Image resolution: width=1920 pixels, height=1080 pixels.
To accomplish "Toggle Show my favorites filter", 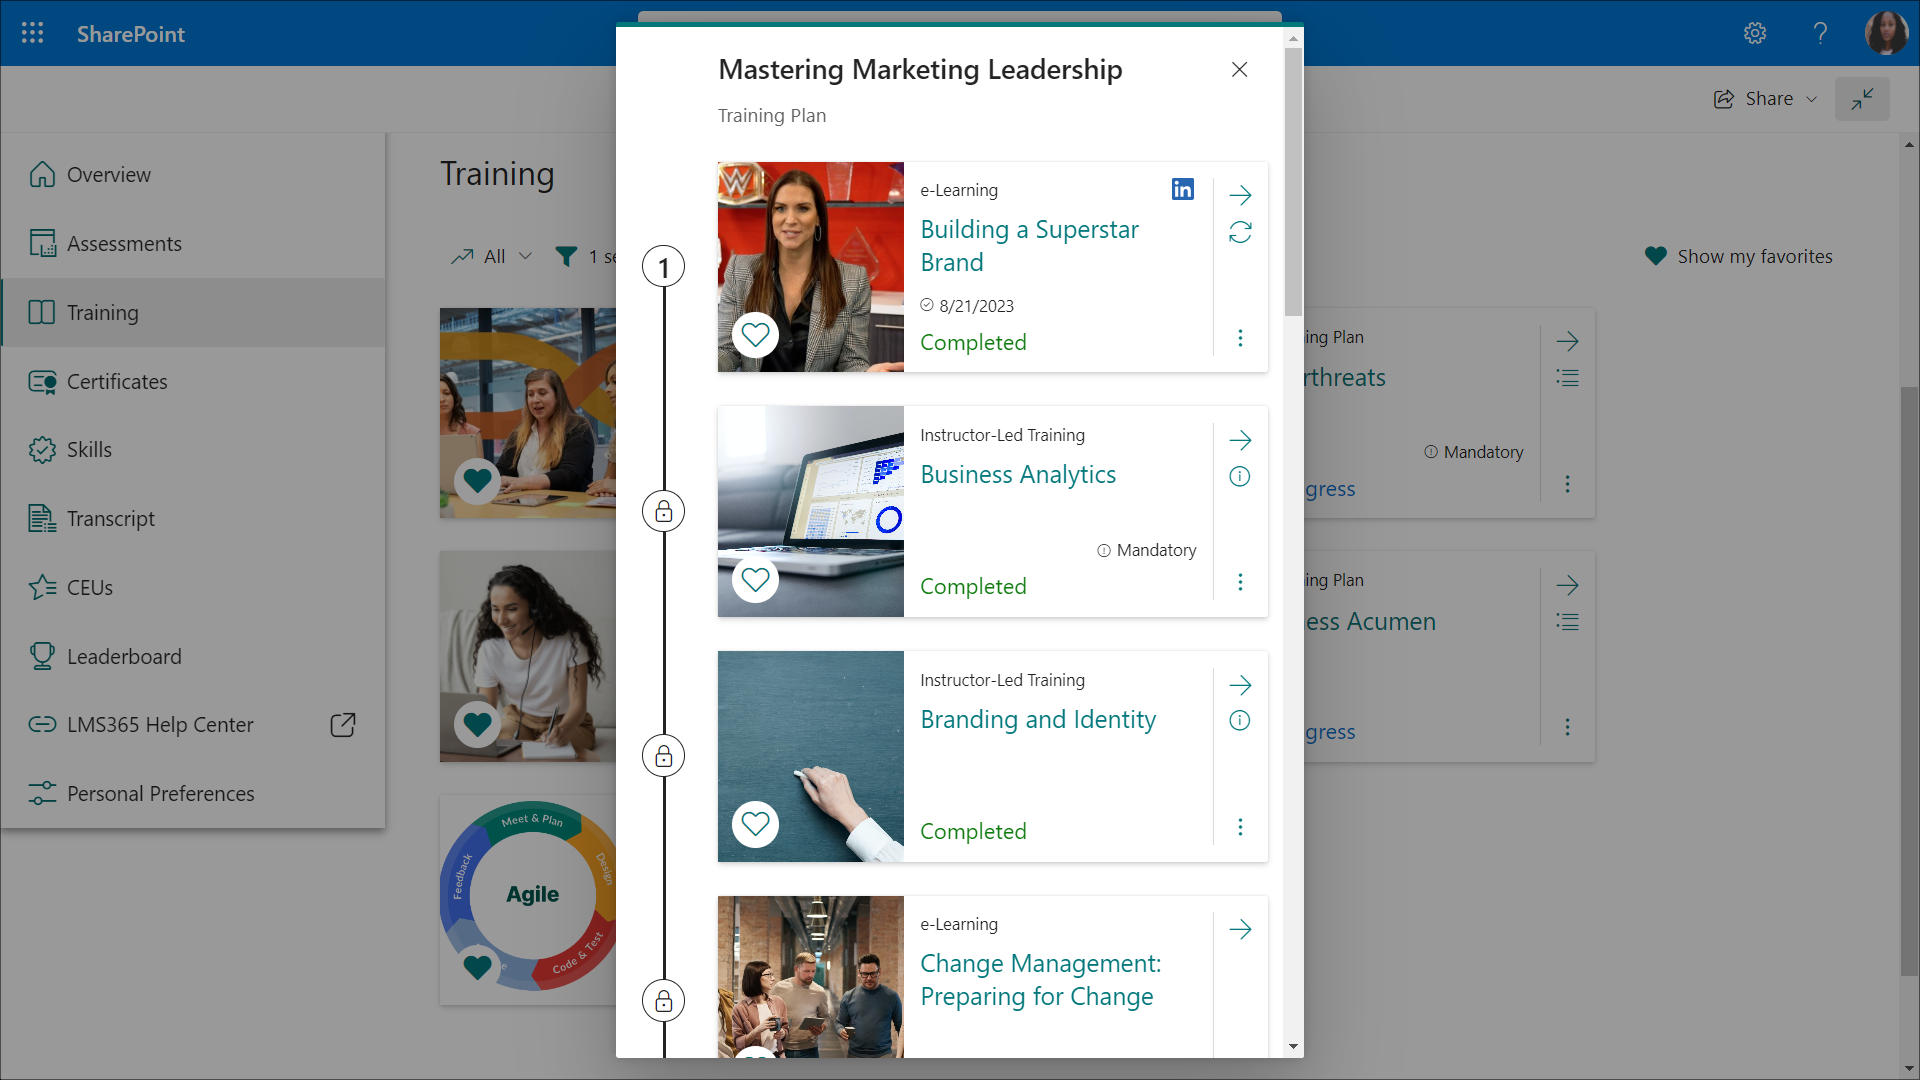I will [x=1739, y=256].
